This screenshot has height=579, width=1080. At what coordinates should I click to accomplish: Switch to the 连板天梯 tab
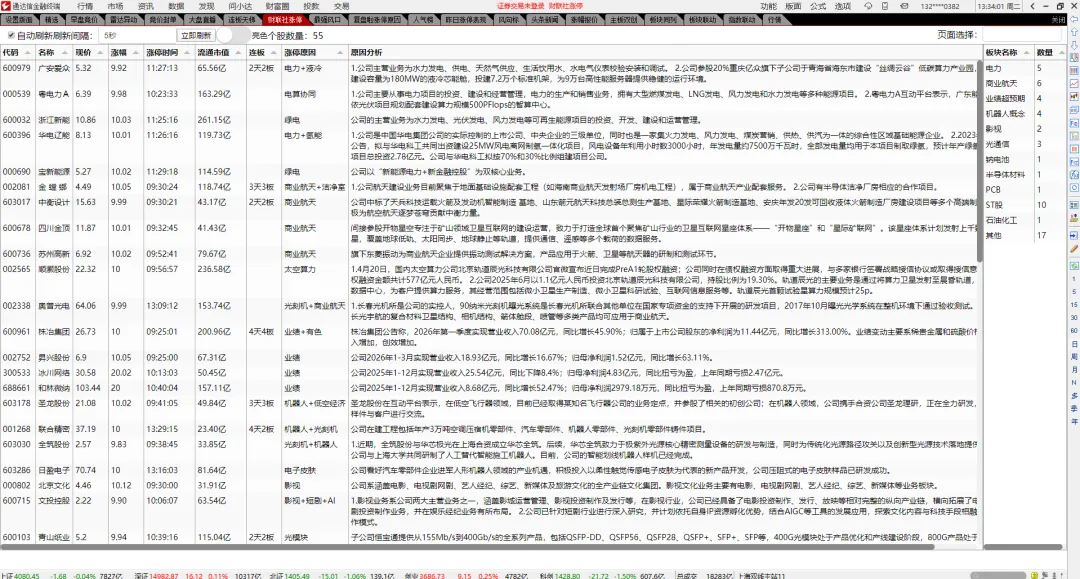242,20
